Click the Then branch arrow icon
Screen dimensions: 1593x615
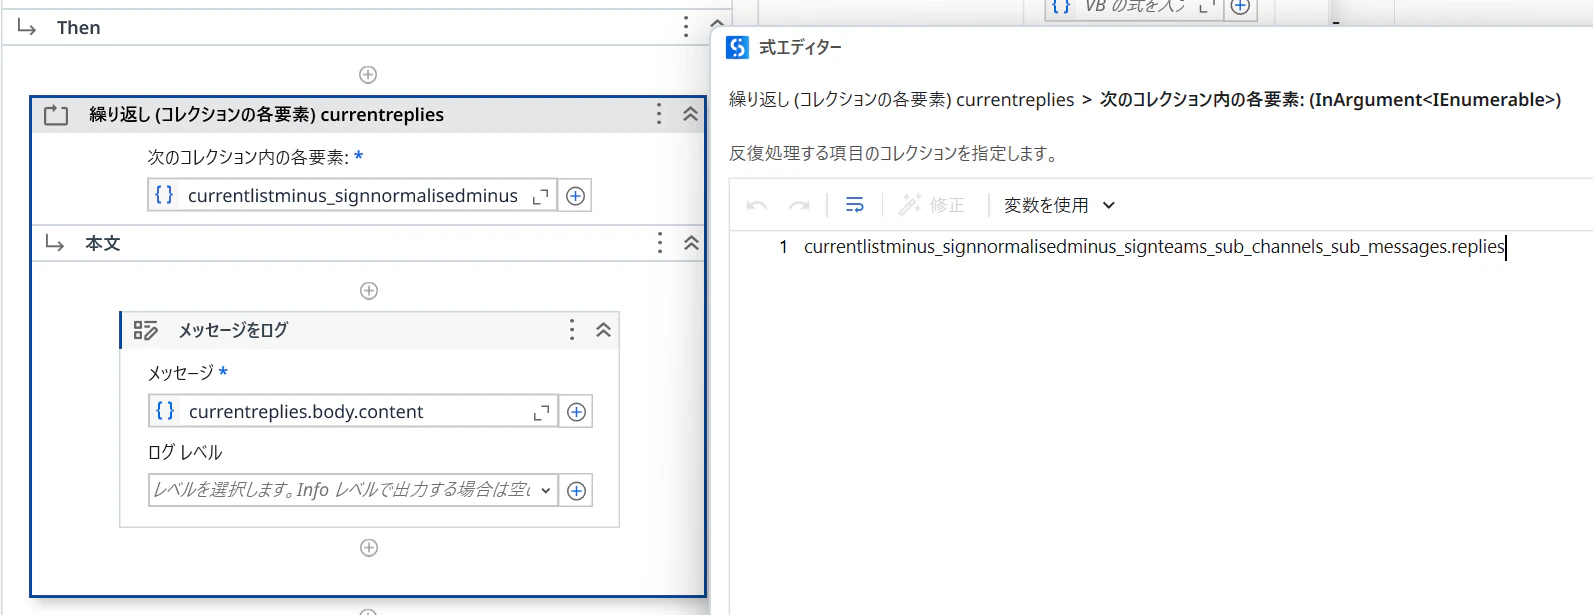(x=27, y=27)
